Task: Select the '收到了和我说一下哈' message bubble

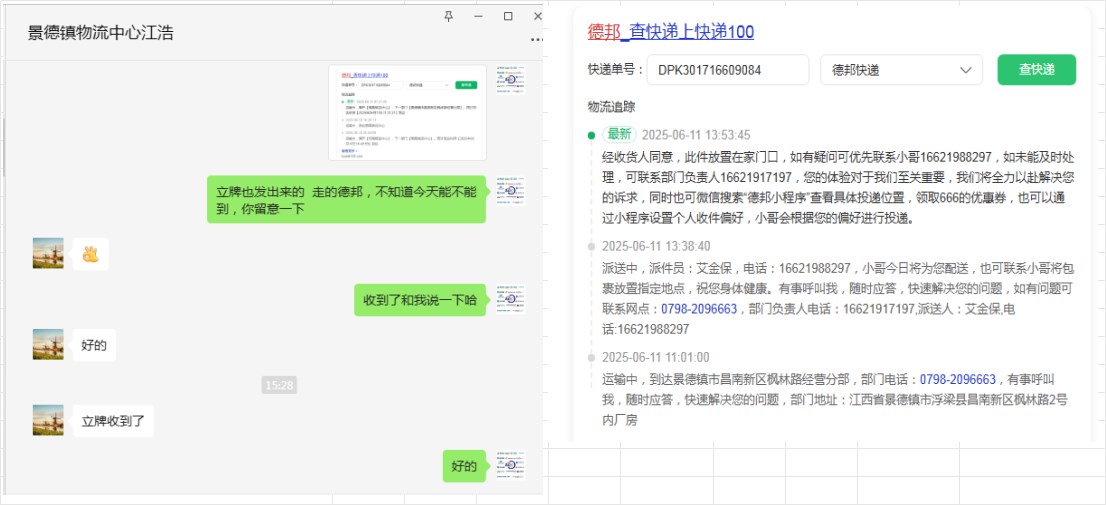Action: coord(420,300)
